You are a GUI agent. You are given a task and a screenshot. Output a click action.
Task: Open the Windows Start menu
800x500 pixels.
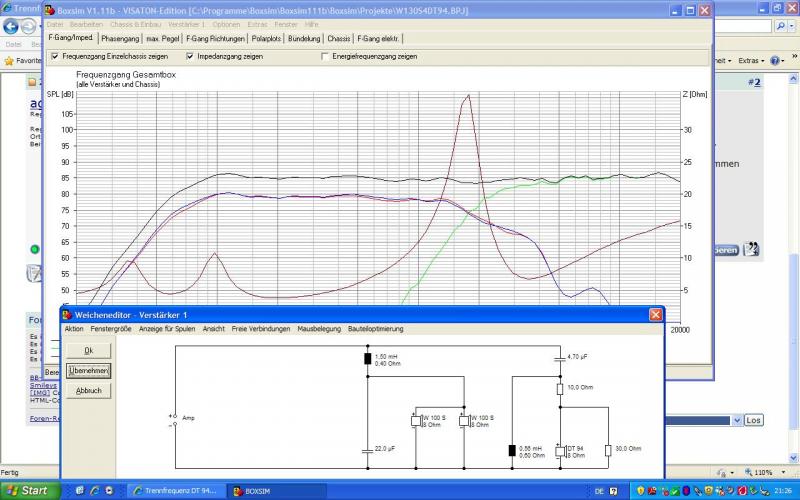[27, 491]
